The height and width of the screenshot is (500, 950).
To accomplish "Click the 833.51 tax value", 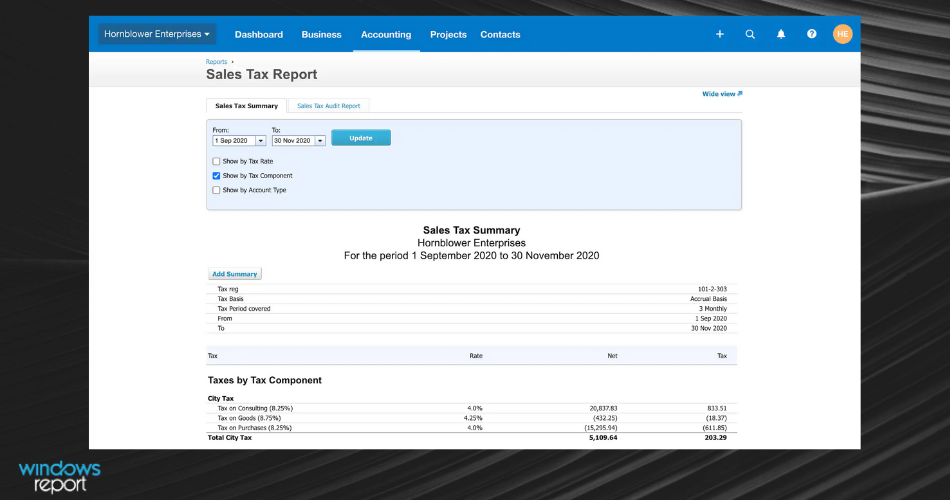I will [x=717, y=408].
